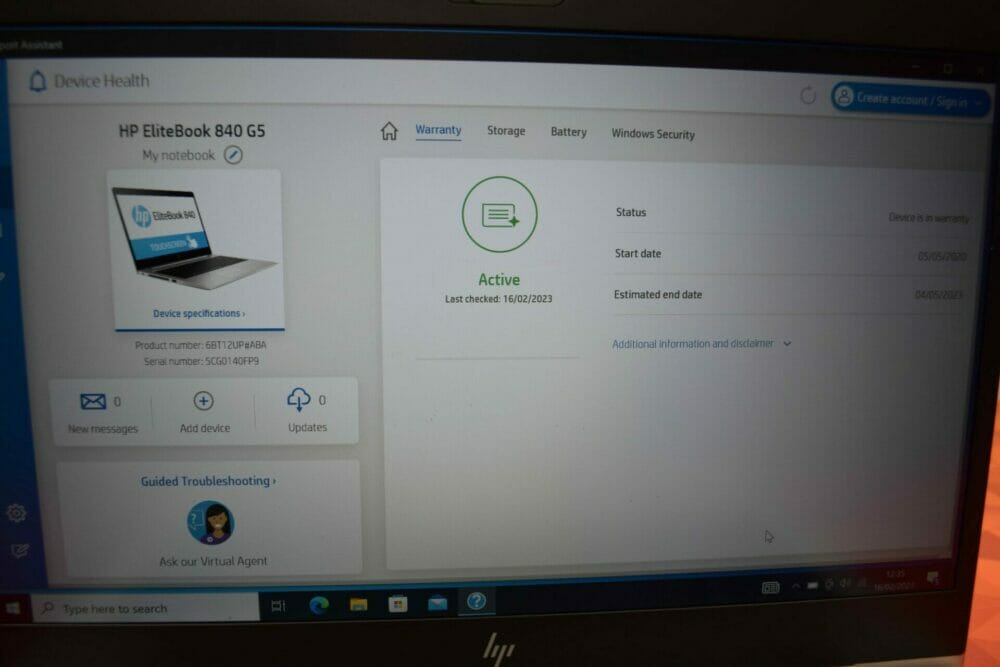Image resolution: width=1000 pixels, height=667 pixels.
Task: Open the Windows Security tab
Action: tap(653, 134)
